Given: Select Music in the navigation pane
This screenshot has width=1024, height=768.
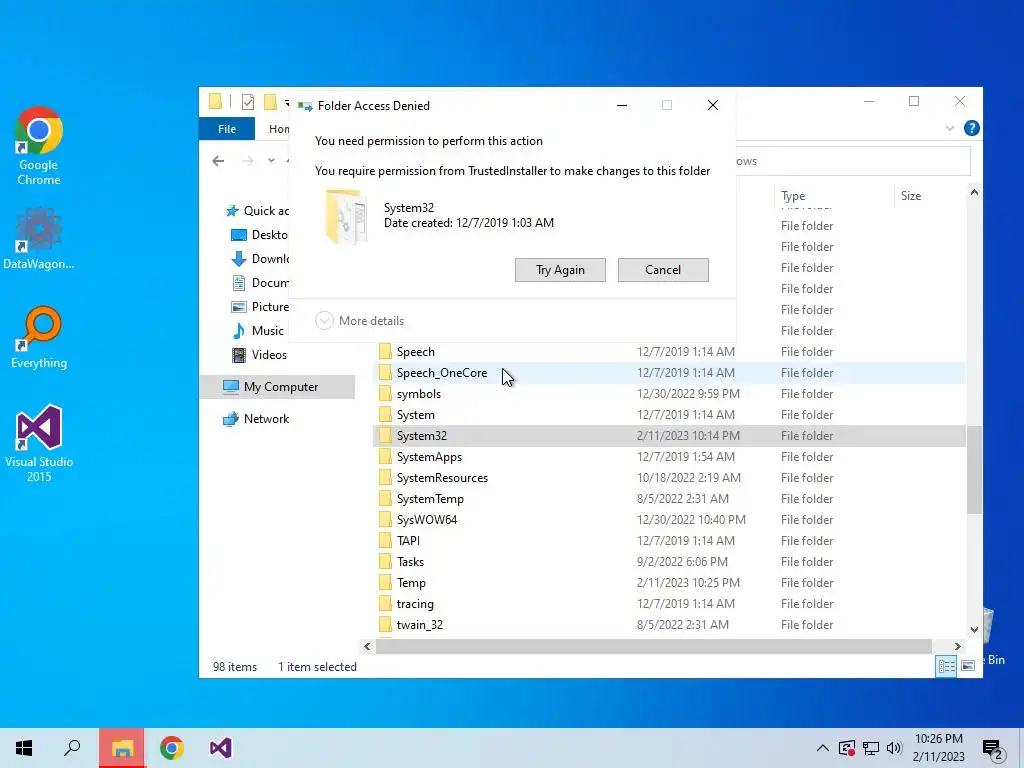Looking at the screenshot, I should [x=259, y=330].
